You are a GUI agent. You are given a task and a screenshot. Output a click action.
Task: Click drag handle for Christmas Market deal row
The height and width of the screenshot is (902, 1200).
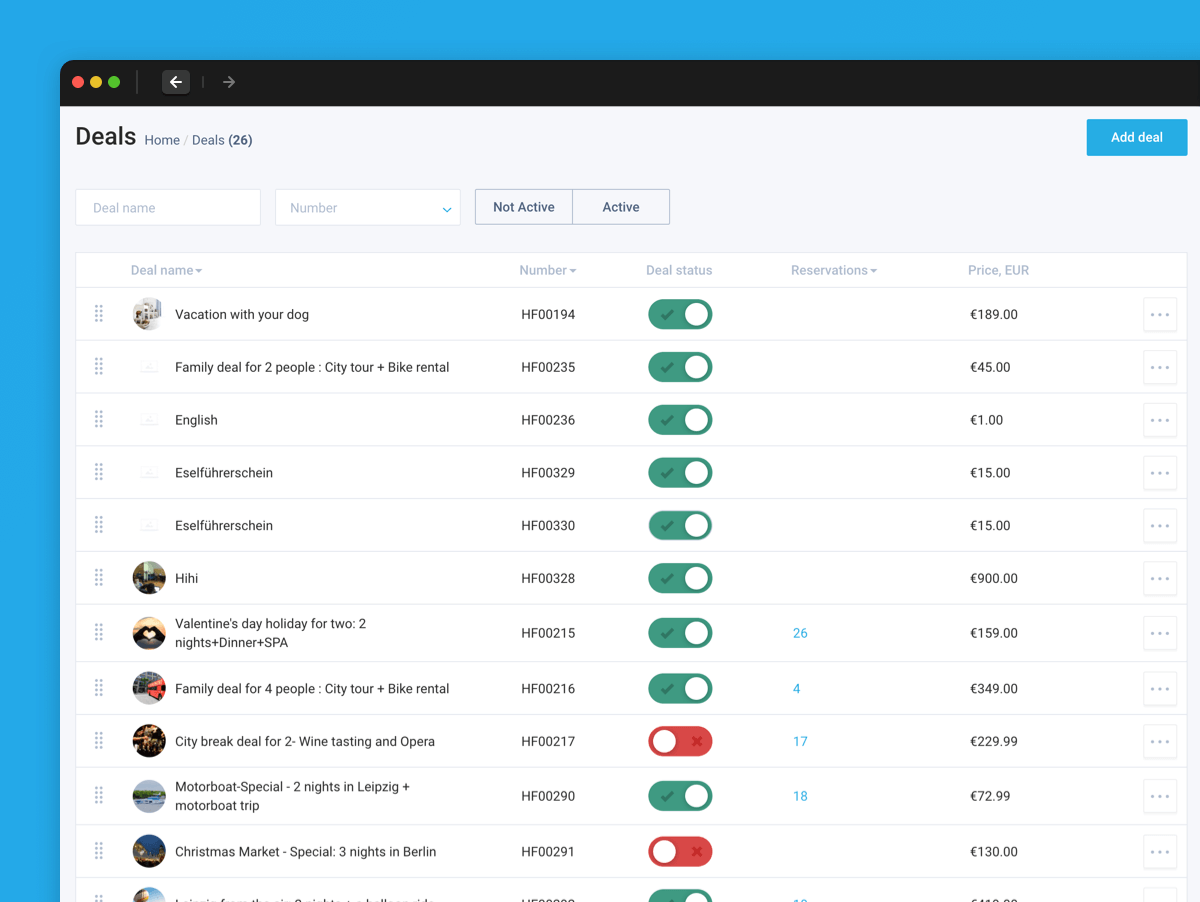99,852
